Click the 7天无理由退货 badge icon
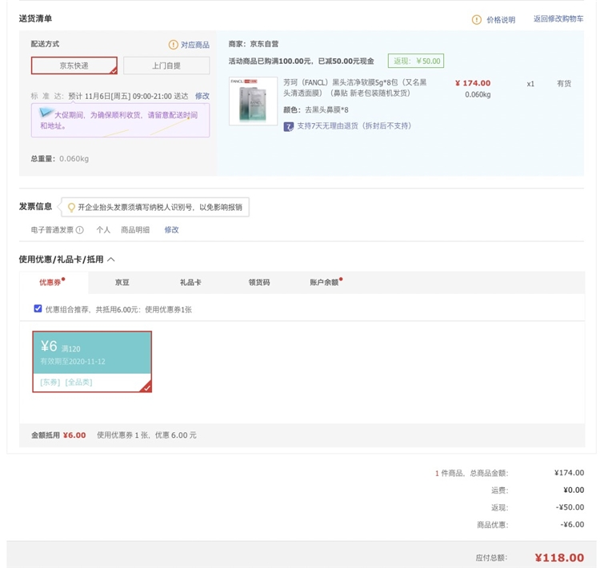 click(x=289, y=126)
